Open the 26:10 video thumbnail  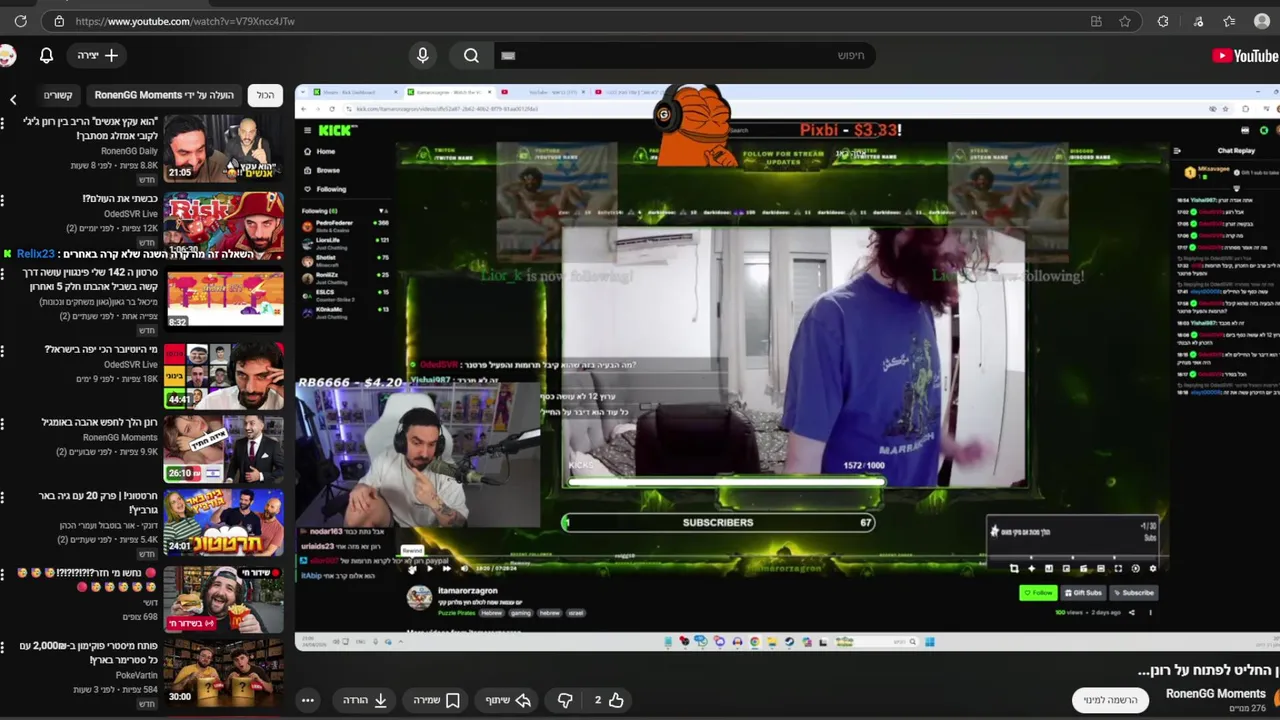224,449
